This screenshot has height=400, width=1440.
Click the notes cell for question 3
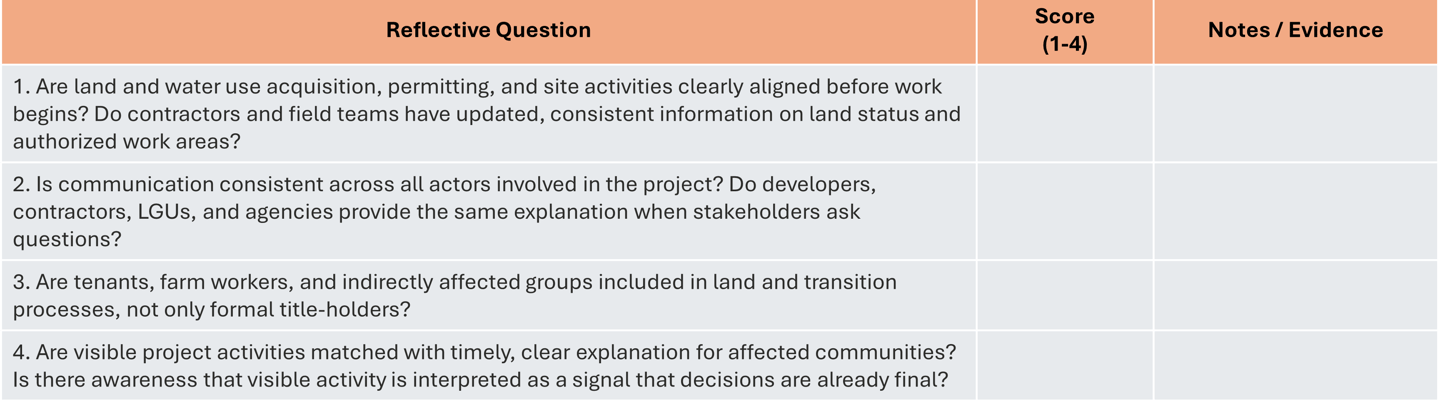click(1295, 296)
